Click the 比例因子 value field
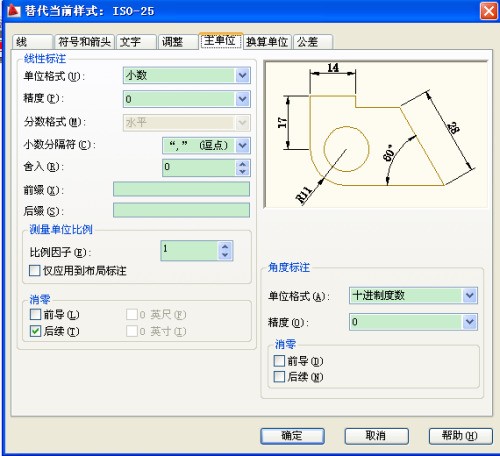Viewport: 500px width, 456px height. 189,251
